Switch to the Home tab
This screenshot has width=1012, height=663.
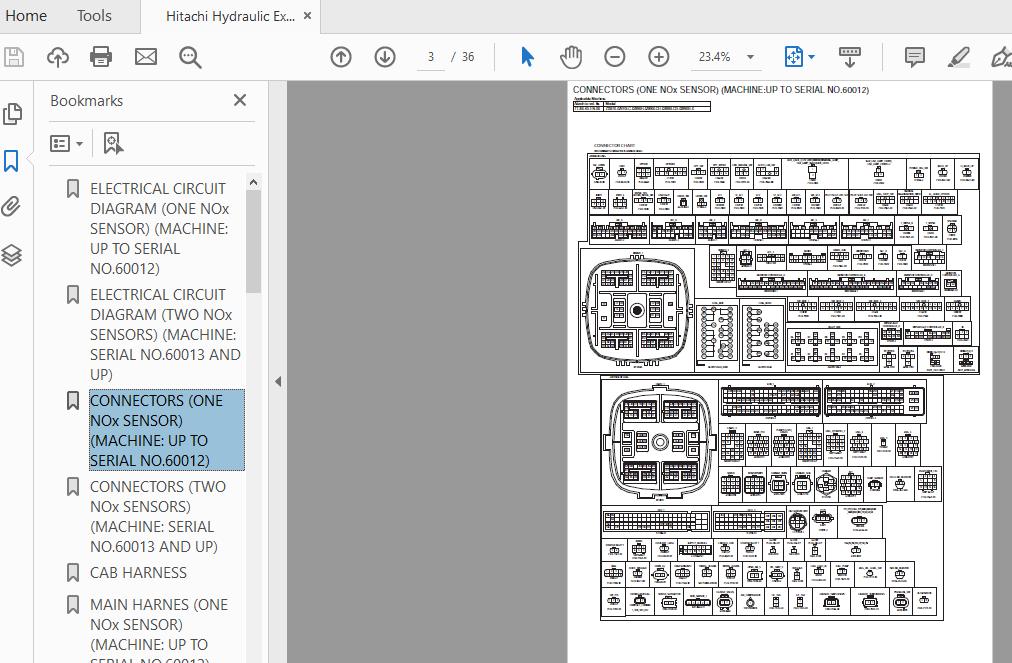pyautogui.click(x=26, y=16)
